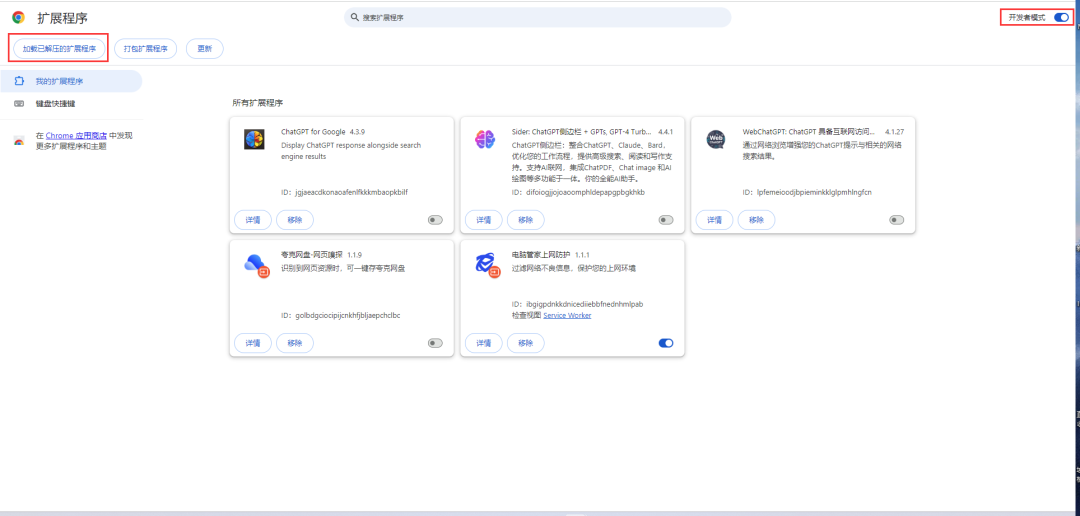Disable the 电脑管家上网防护 extension toggle
Screen dimensions: 1080x516
(x=665, y=343)
